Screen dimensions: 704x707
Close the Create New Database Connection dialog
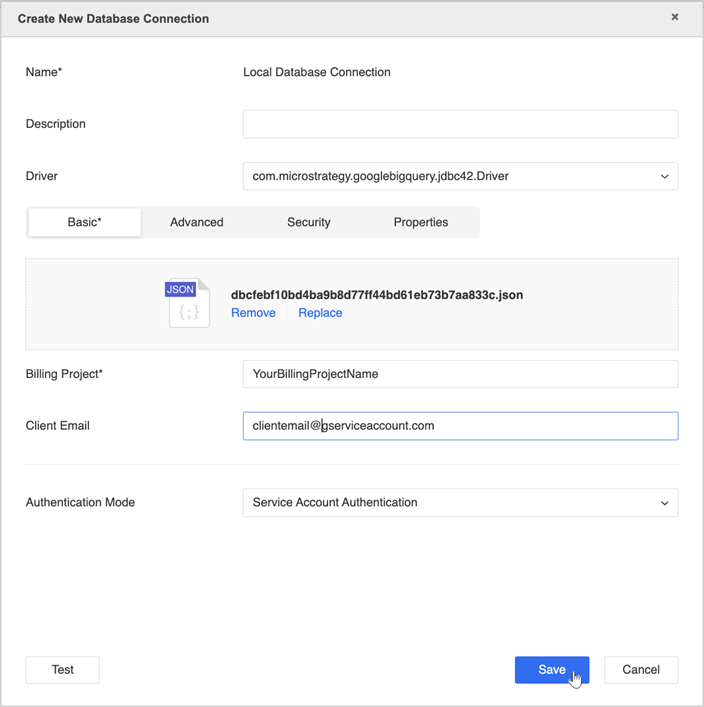coord(675,17)
